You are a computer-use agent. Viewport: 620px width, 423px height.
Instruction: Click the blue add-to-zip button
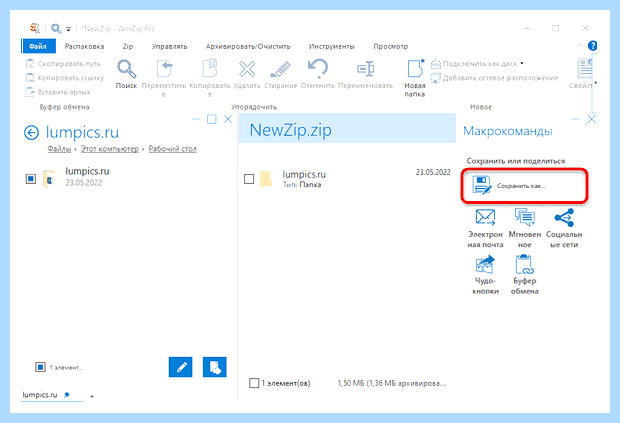click(x=215, y=367)
